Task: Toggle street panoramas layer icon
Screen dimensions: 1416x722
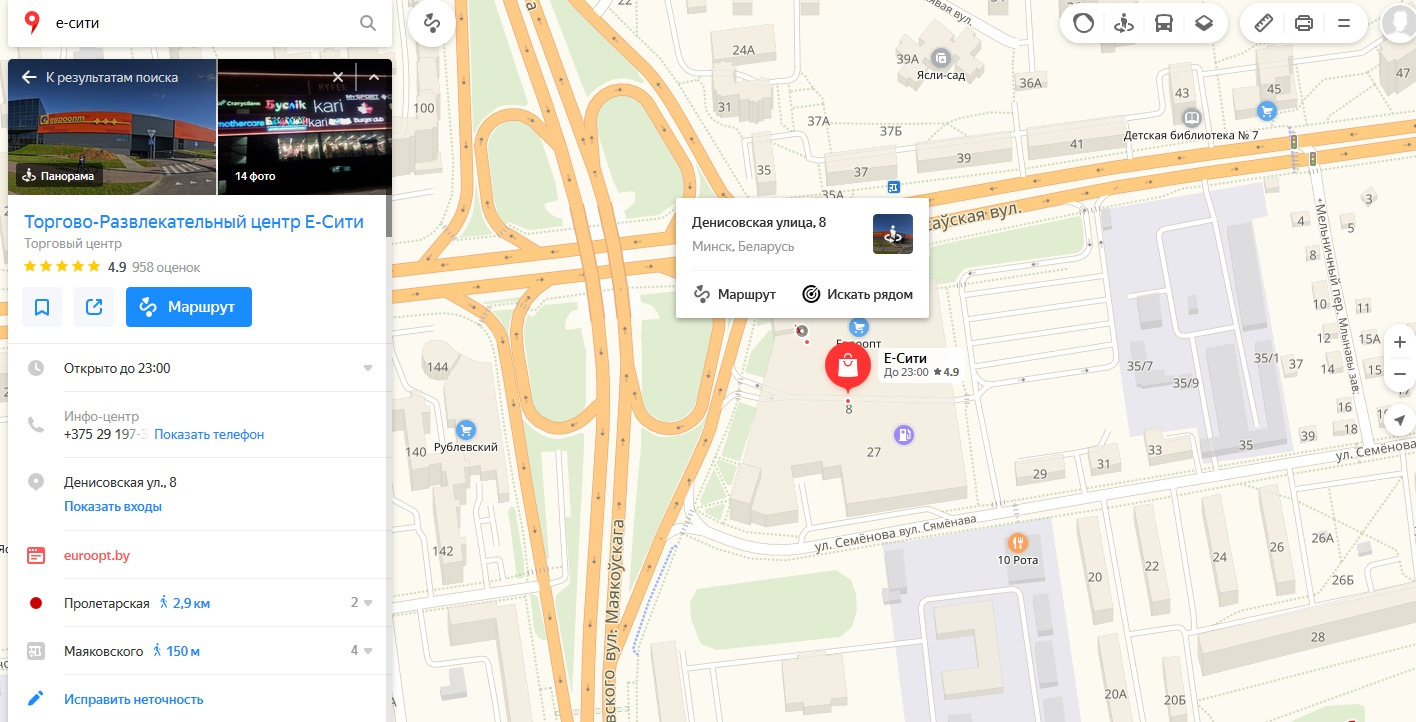Action: tap(1124, 23)
